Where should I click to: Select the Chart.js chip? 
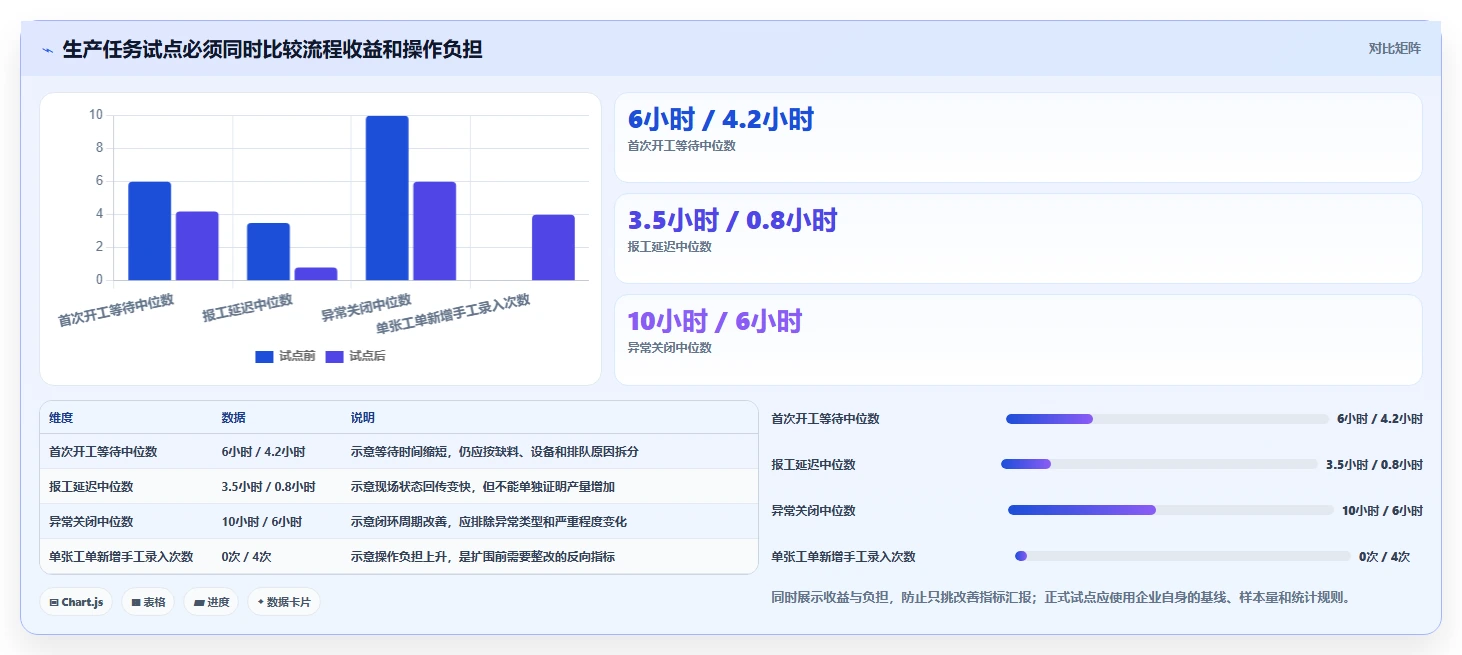point(77,602)
